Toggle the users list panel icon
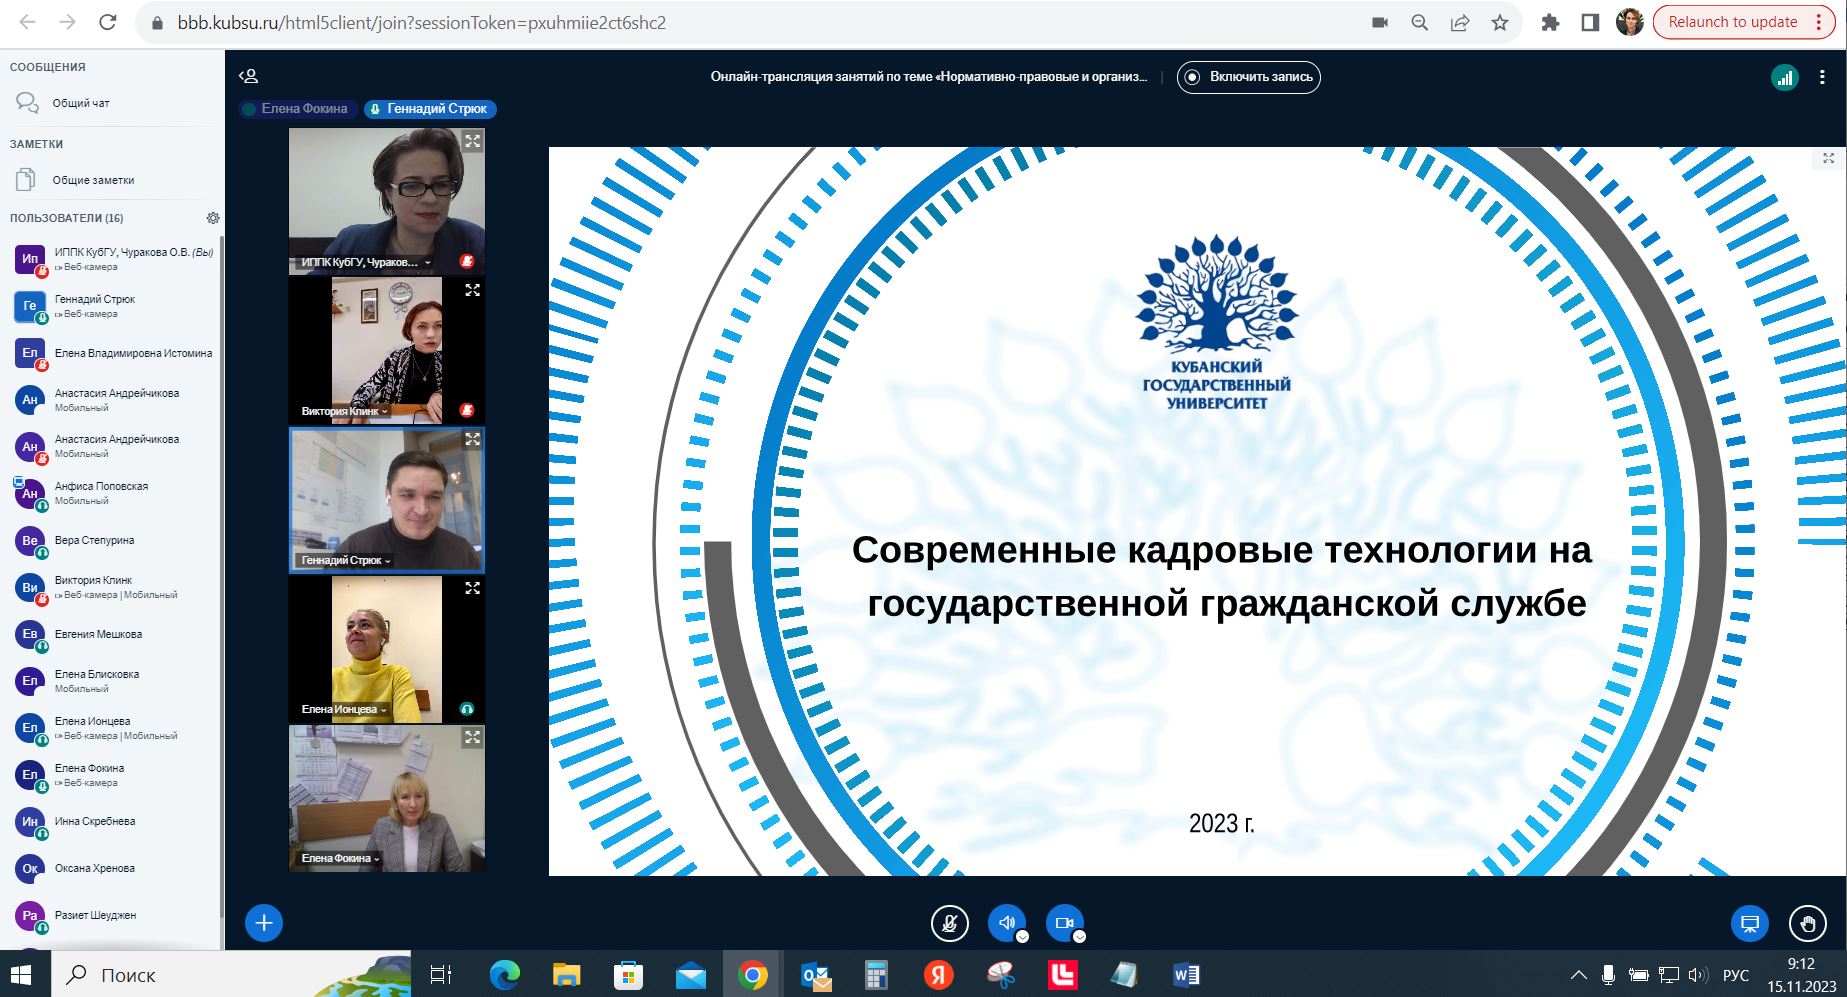1847x997 pixels. coord(249,76)
